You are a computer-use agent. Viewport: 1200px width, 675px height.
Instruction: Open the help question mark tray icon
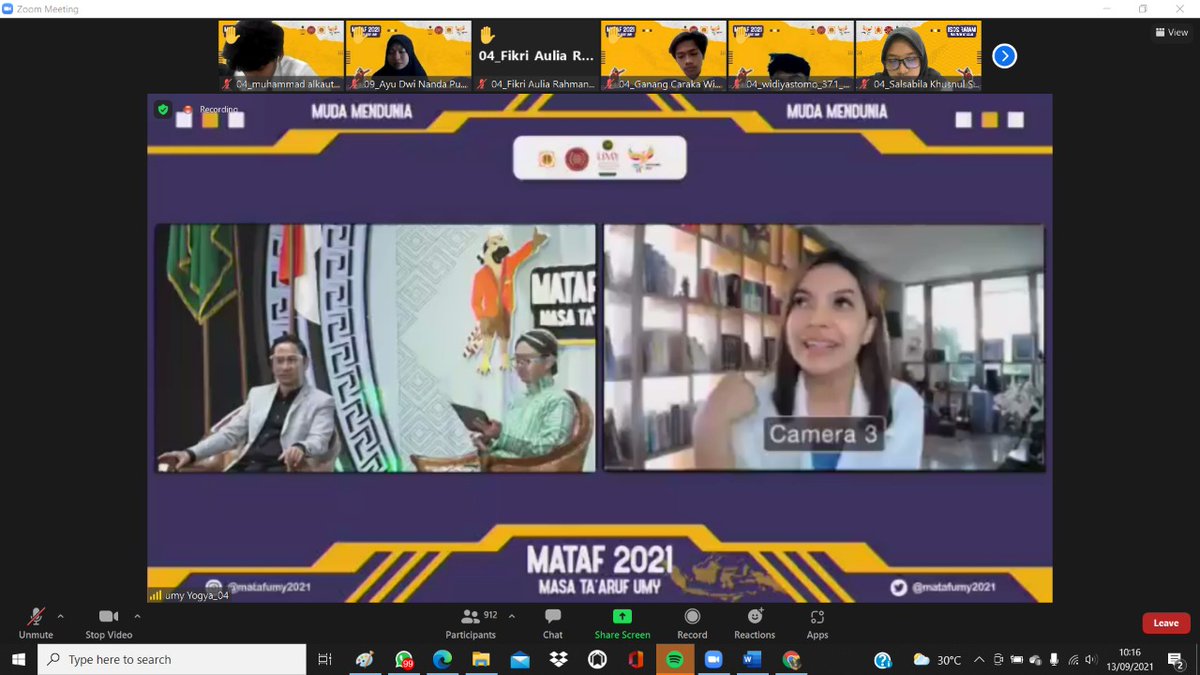coord(883,660)
